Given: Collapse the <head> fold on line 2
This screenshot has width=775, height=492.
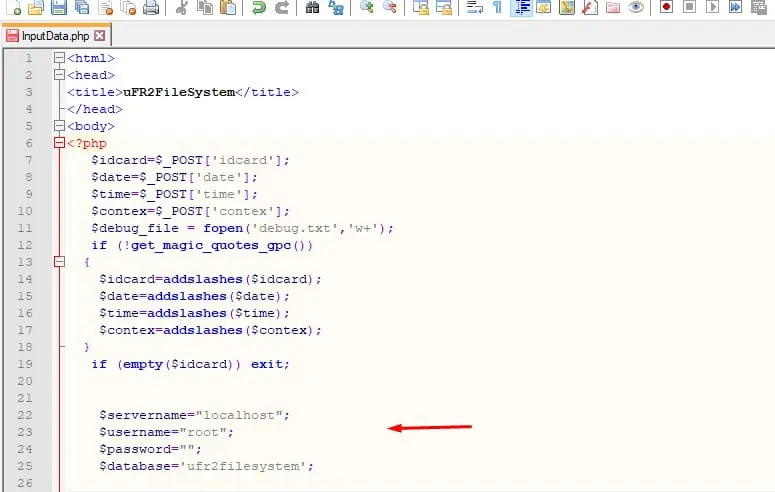Looking at the screenshot, I should 59,75.
